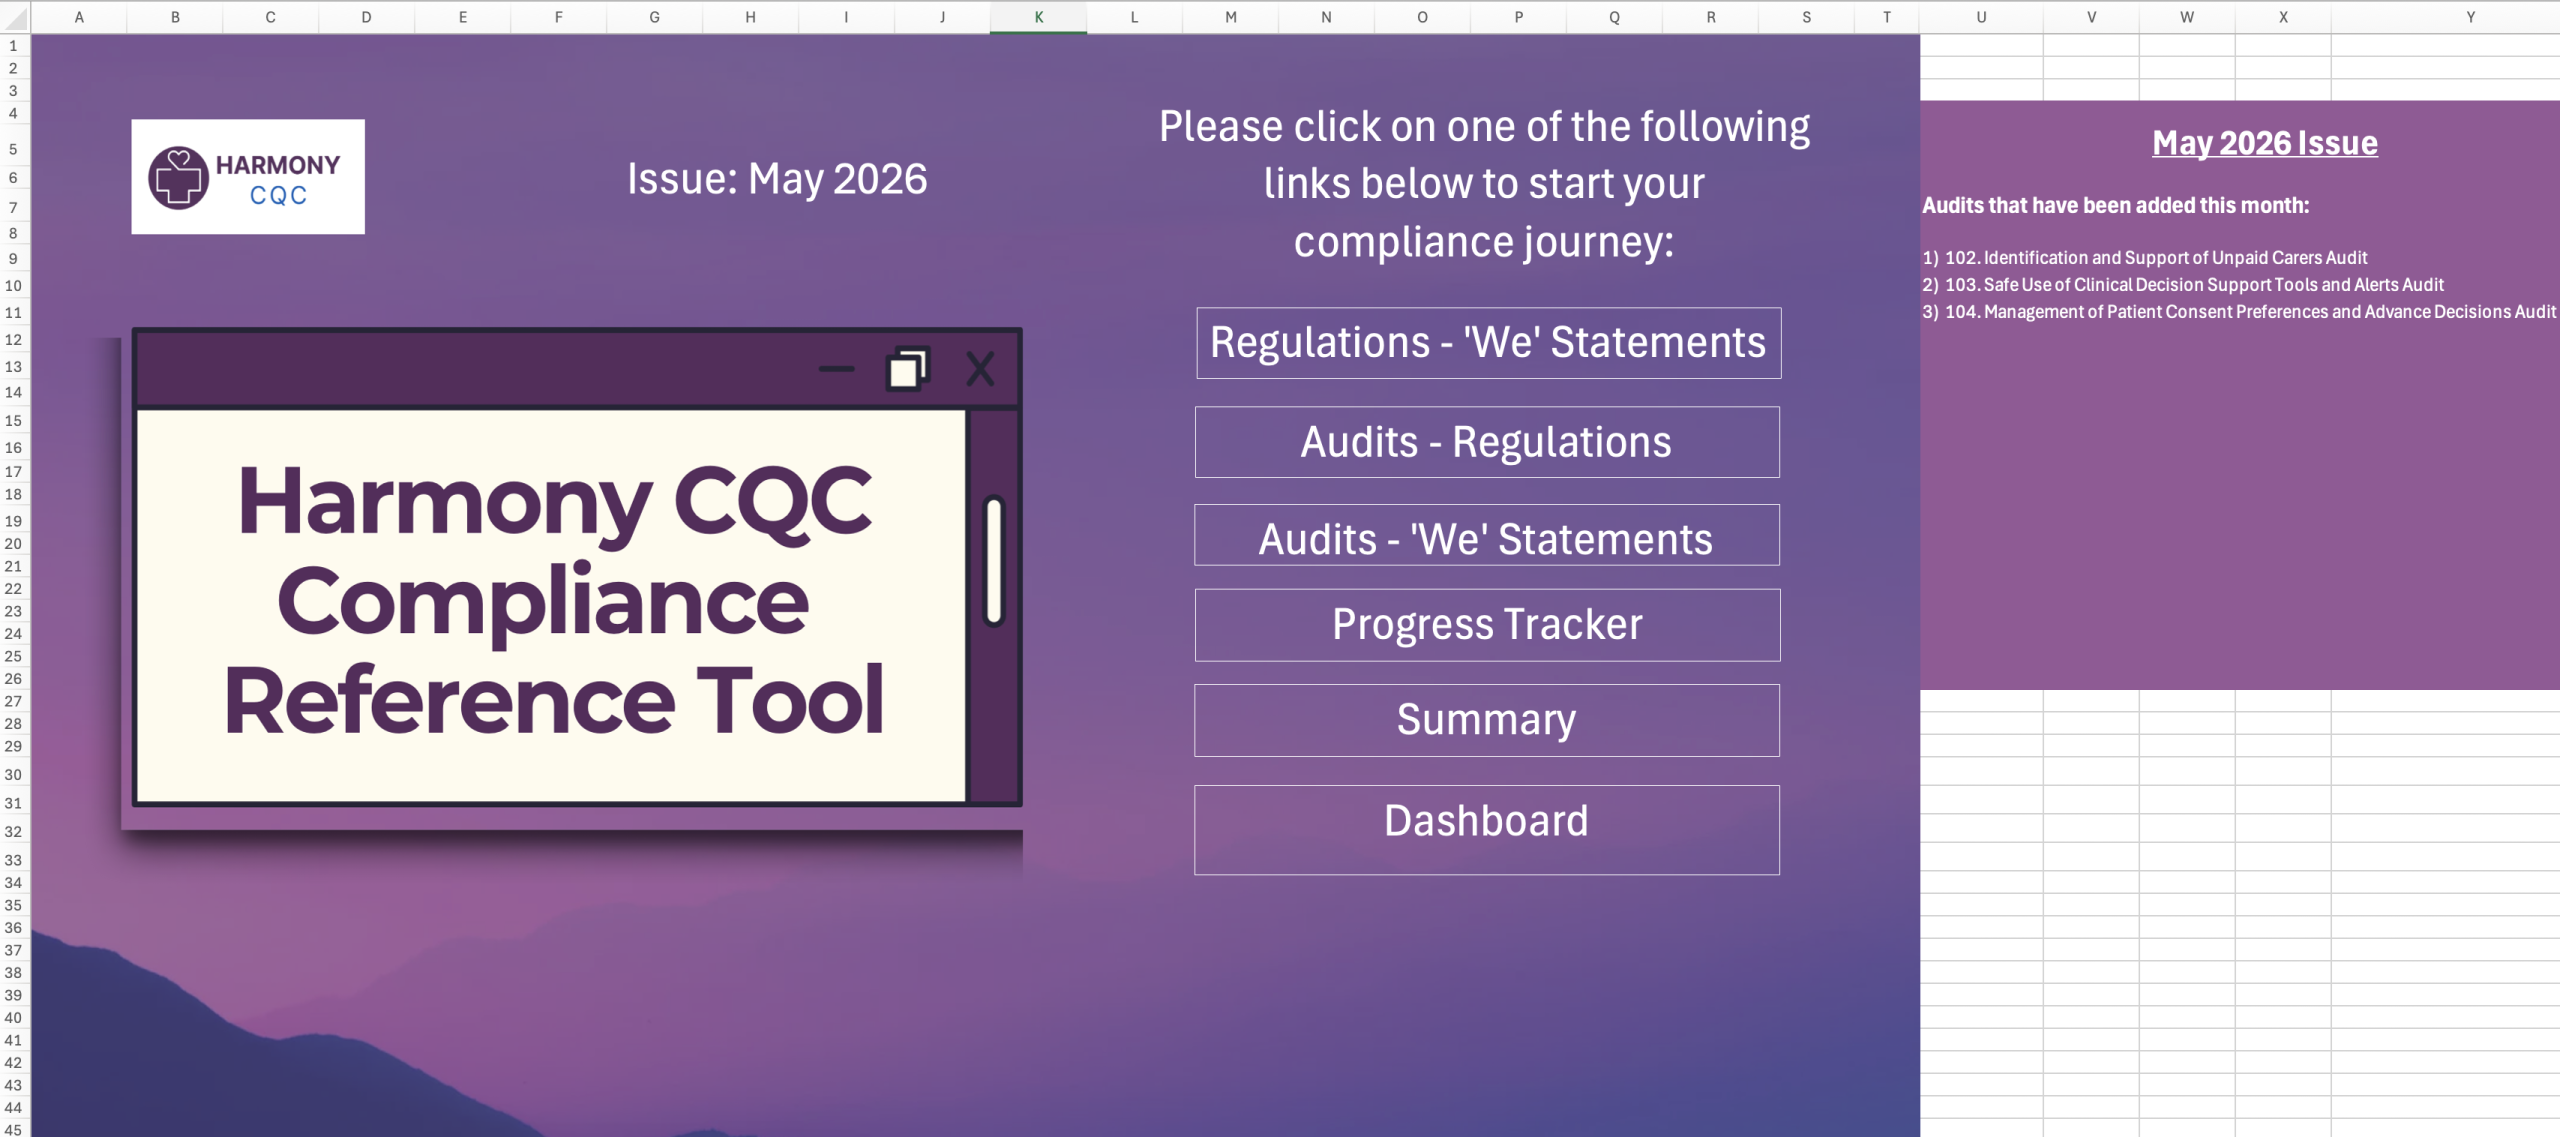Viewport: 2560px width, 1137px height.
Task: Open Regulations - 'We' Statements link
Action: pos(1488,343)
